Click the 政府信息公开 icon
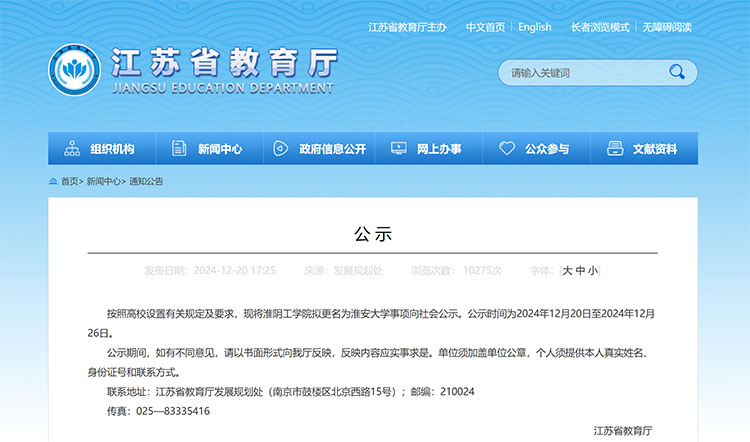 click(280, 149)
